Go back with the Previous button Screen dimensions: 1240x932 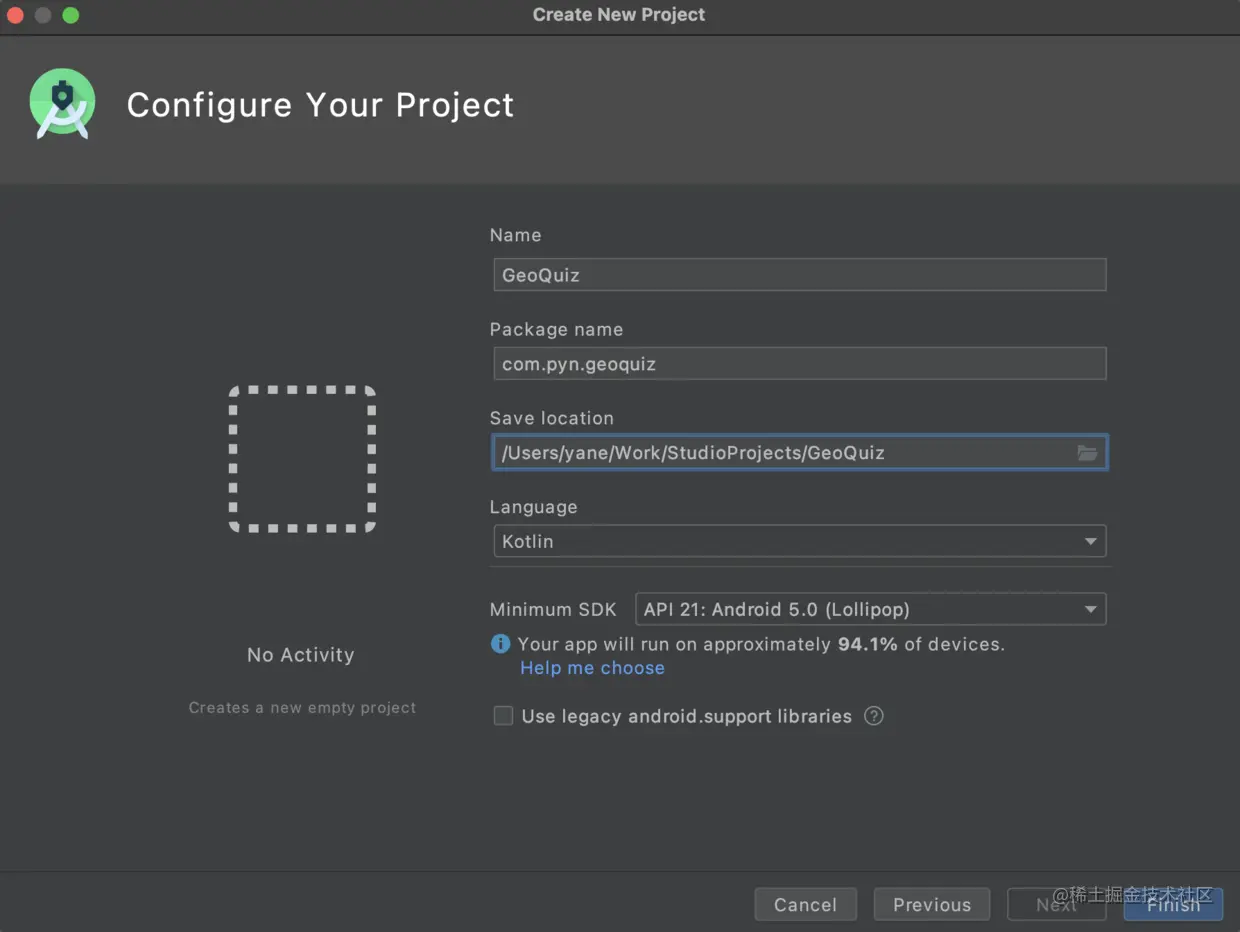point(931,904)
